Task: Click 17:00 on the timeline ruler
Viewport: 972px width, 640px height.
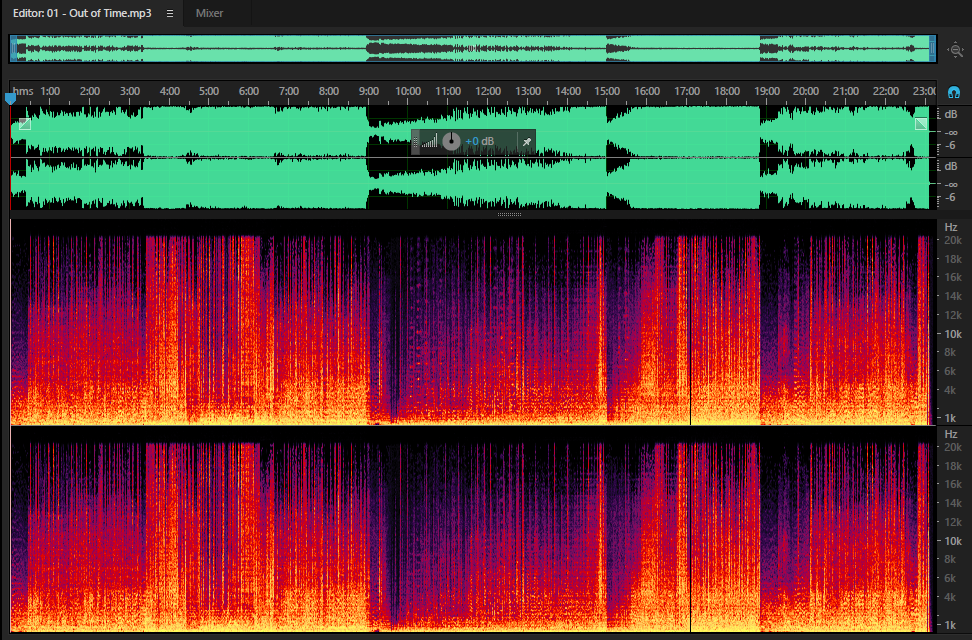Action: (x=687, y=91)
